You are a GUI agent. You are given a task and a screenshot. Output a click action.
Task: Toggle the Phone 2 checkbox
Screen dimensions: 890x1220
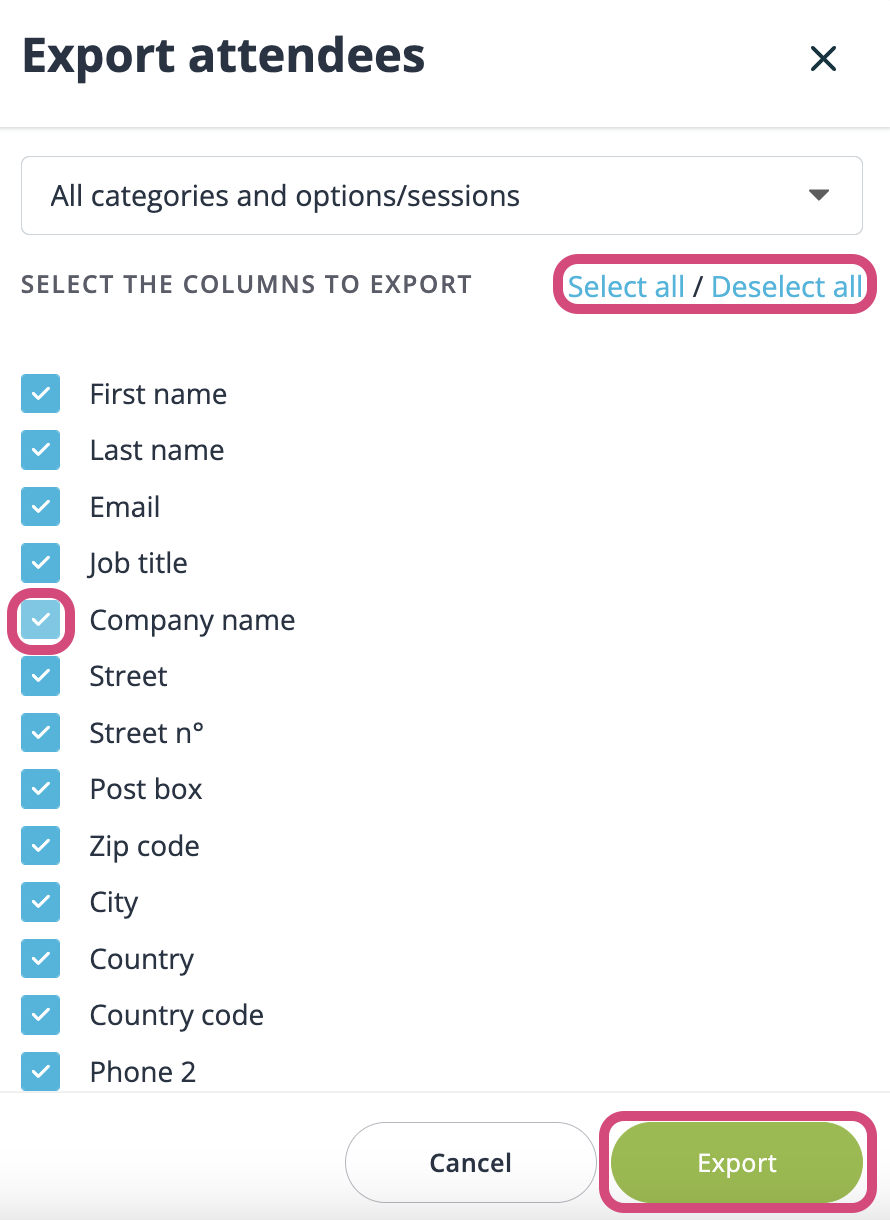[x=40, y=1071]
